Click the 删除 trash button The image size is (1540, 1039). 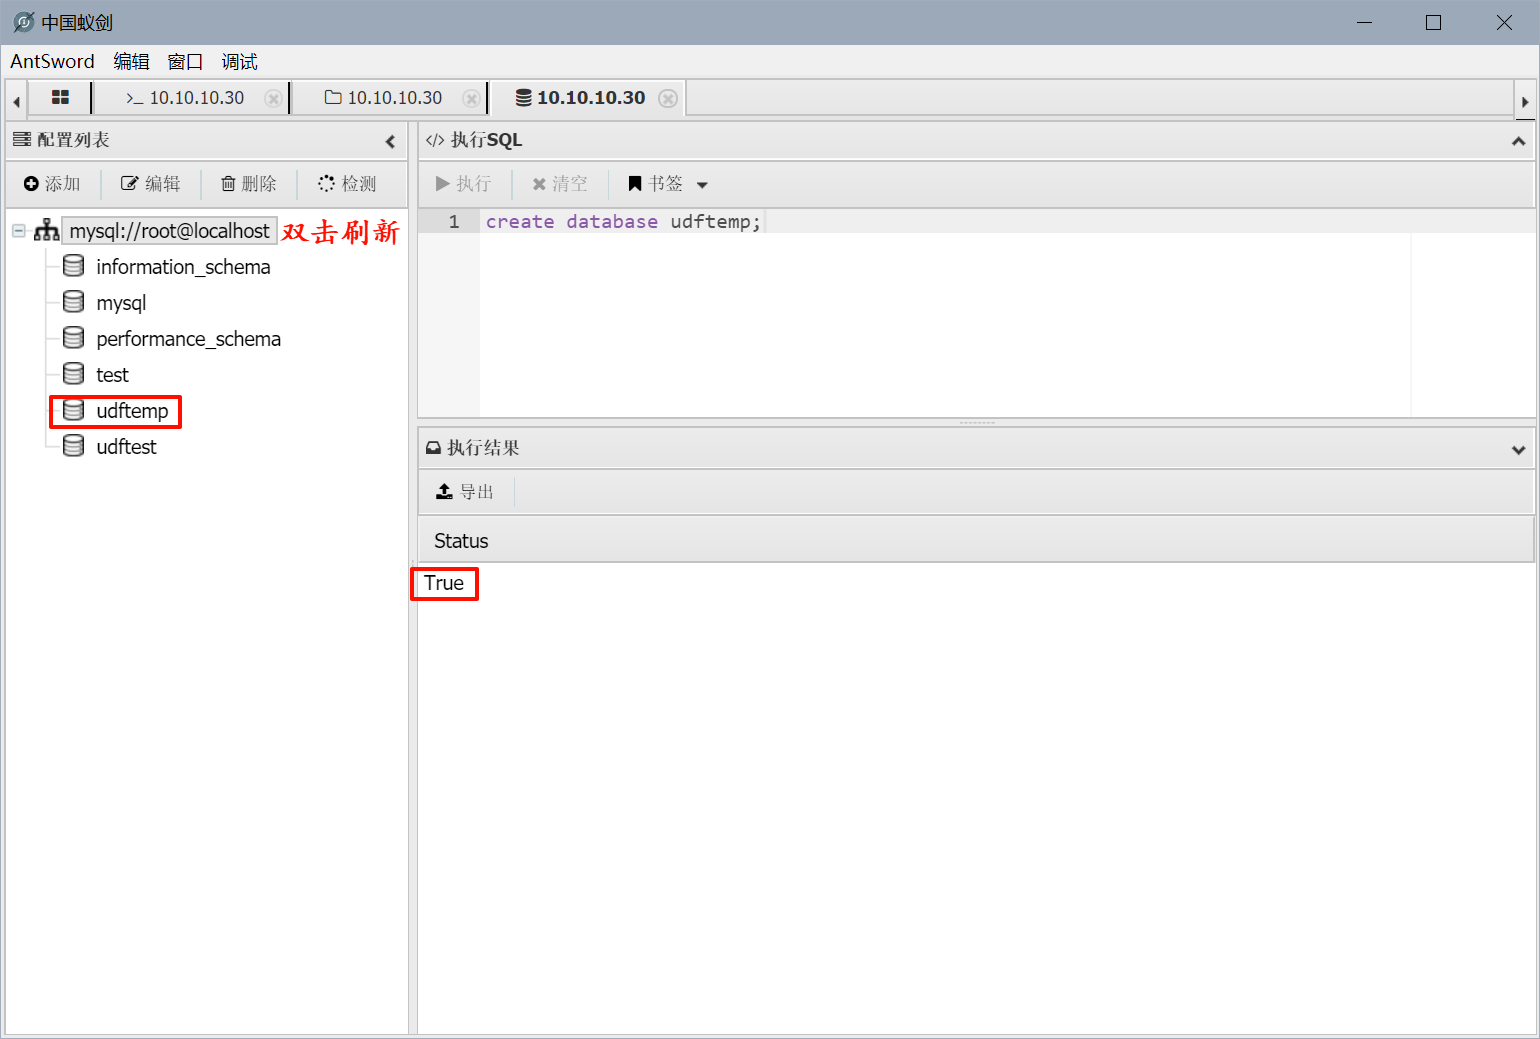click(249, 184)
